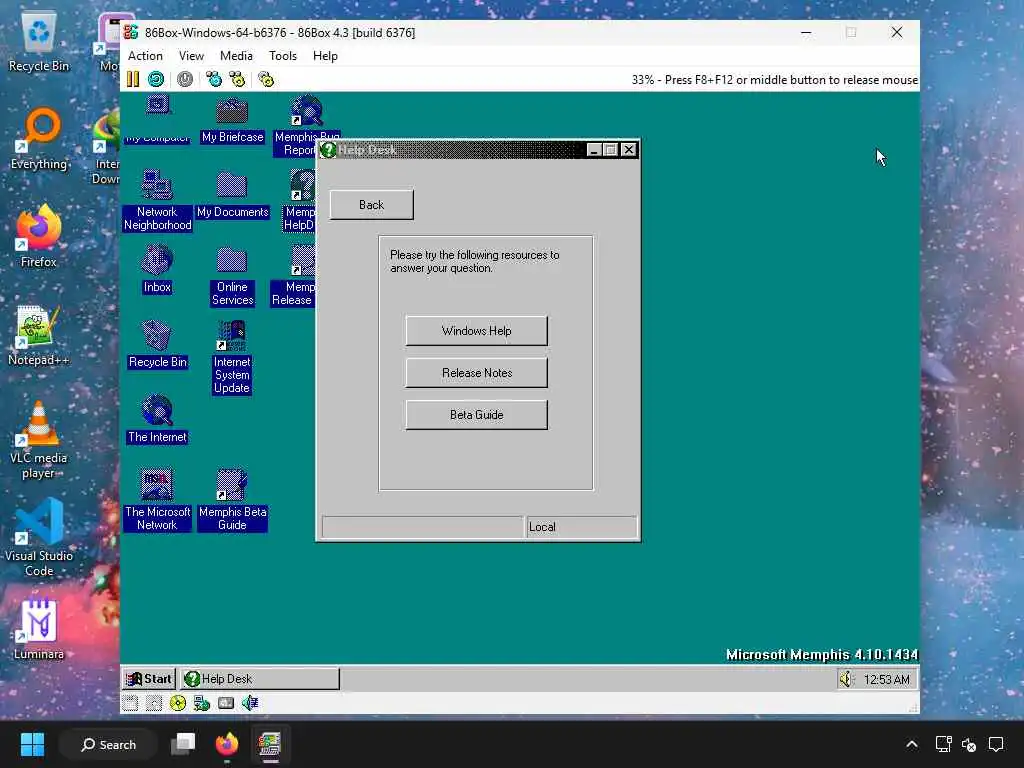Click the floppy drive status bar icon

(x=130, y=703)
